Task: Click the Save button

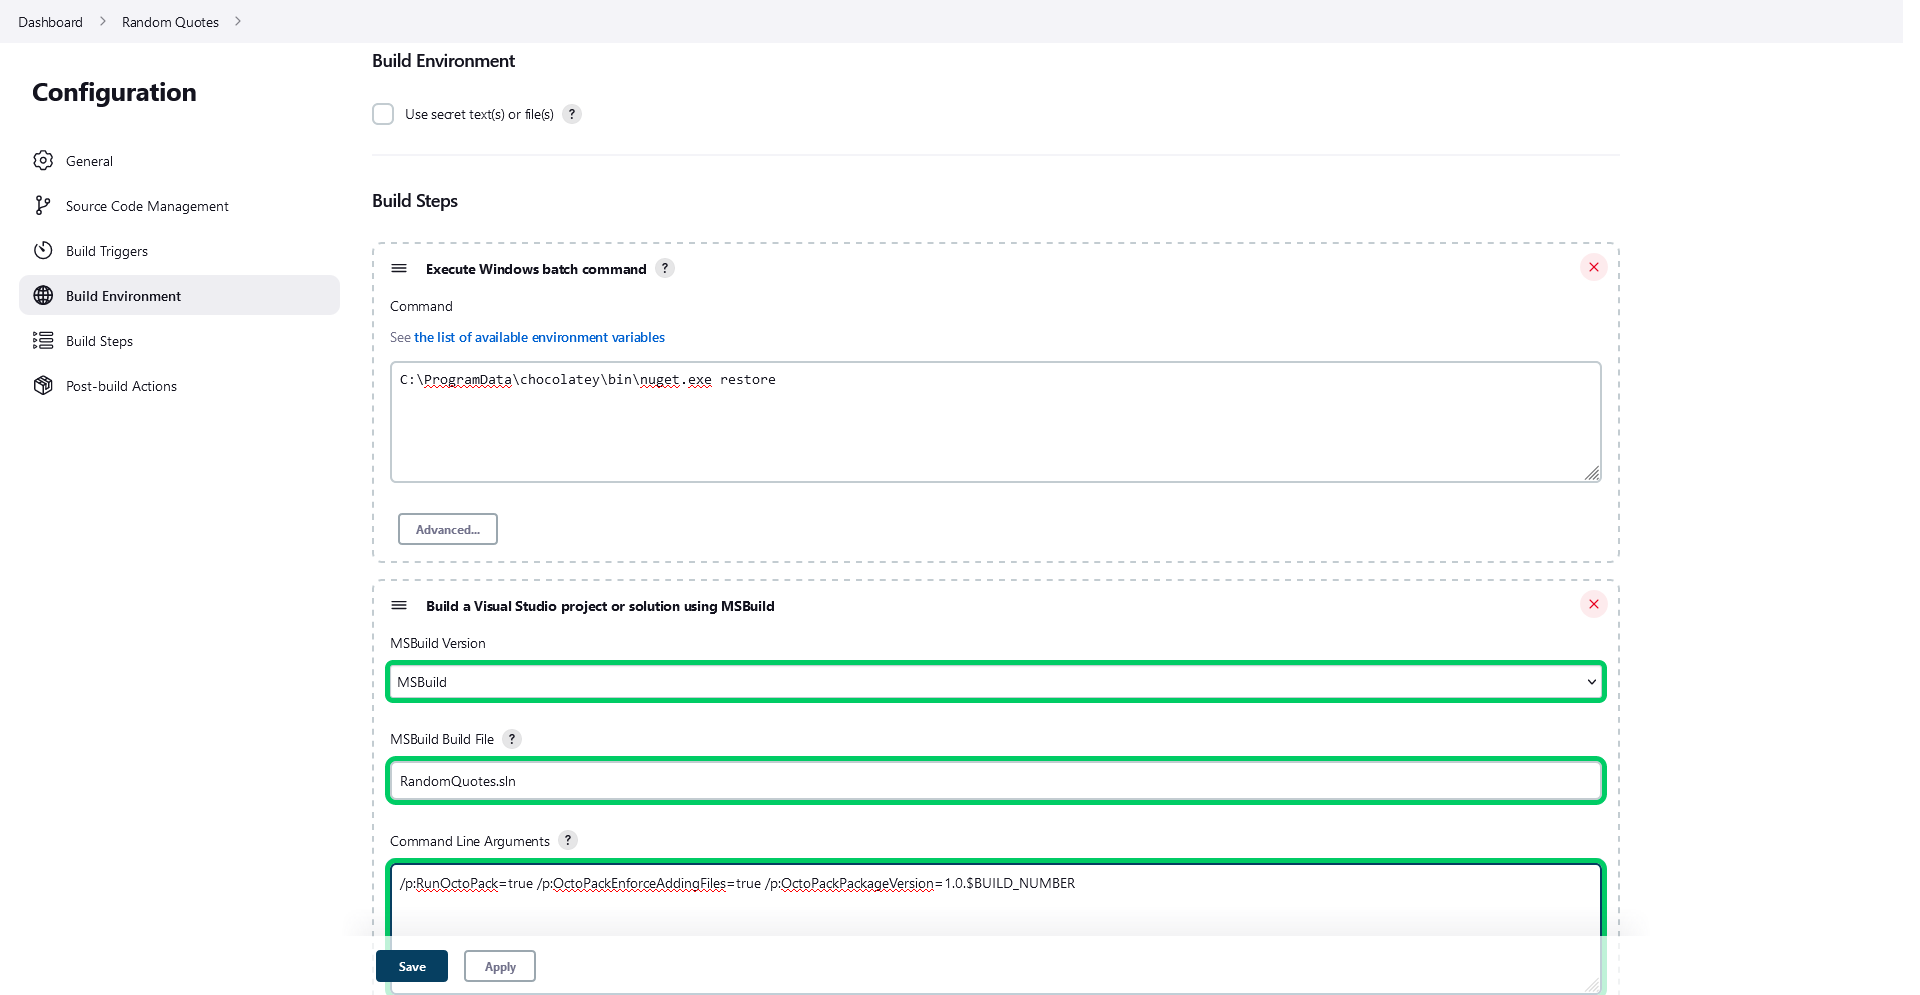Action: pyautogui.click(x=412, y=966)
